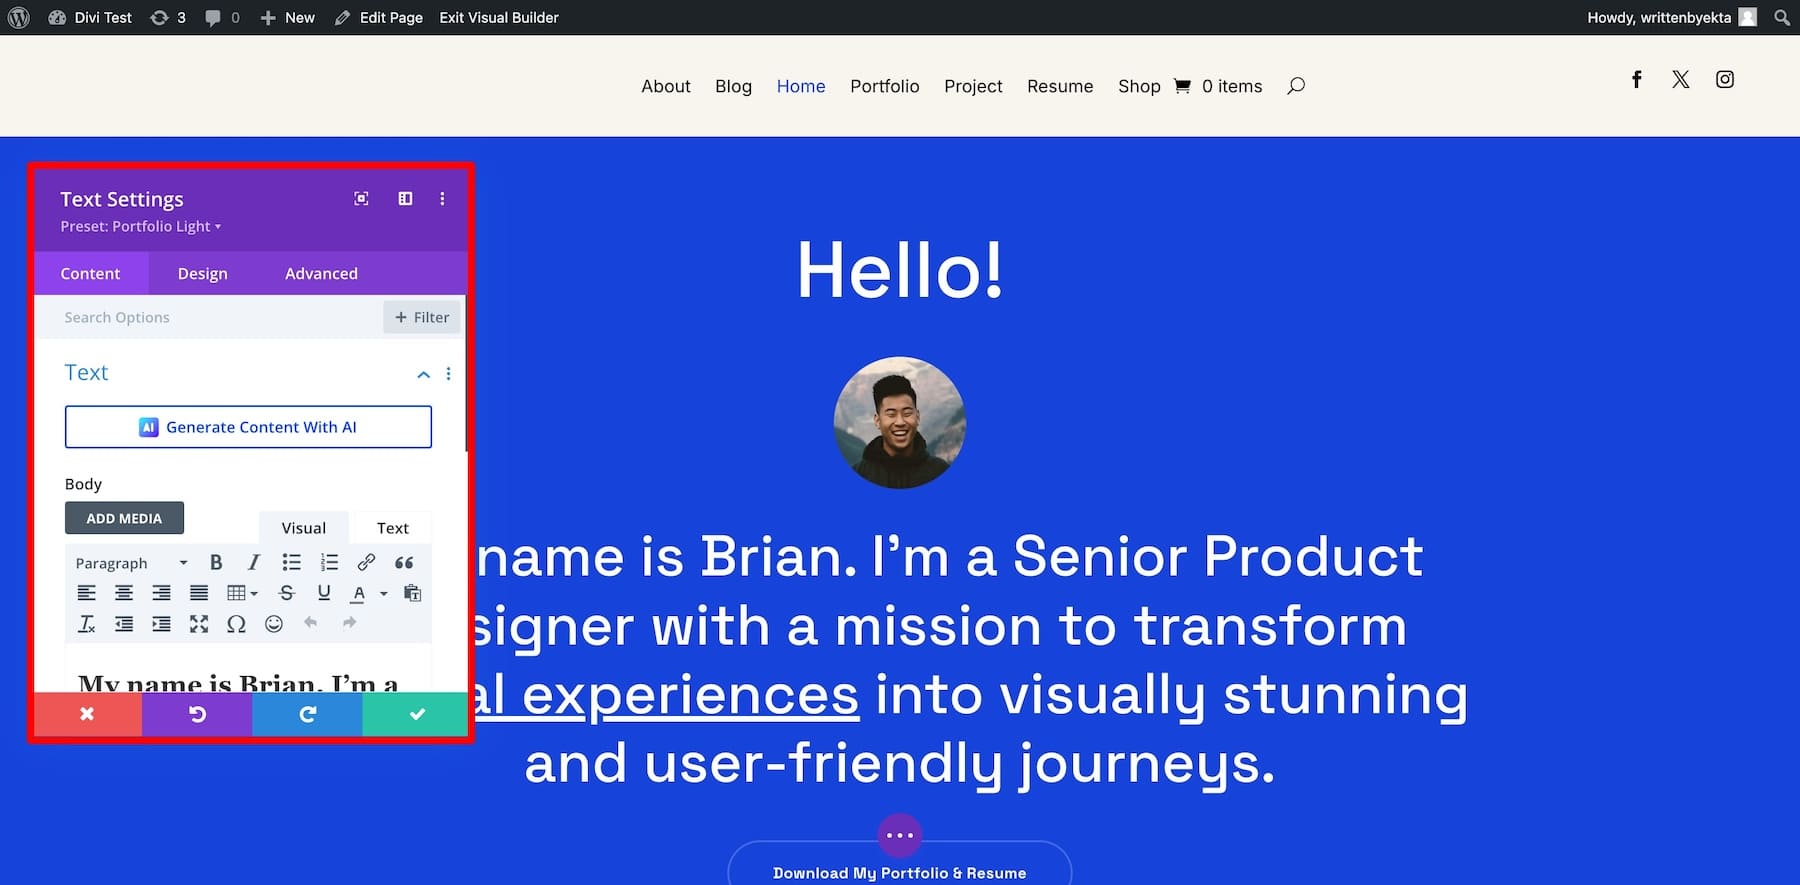Open the Paragraph format dropdown

131,563
